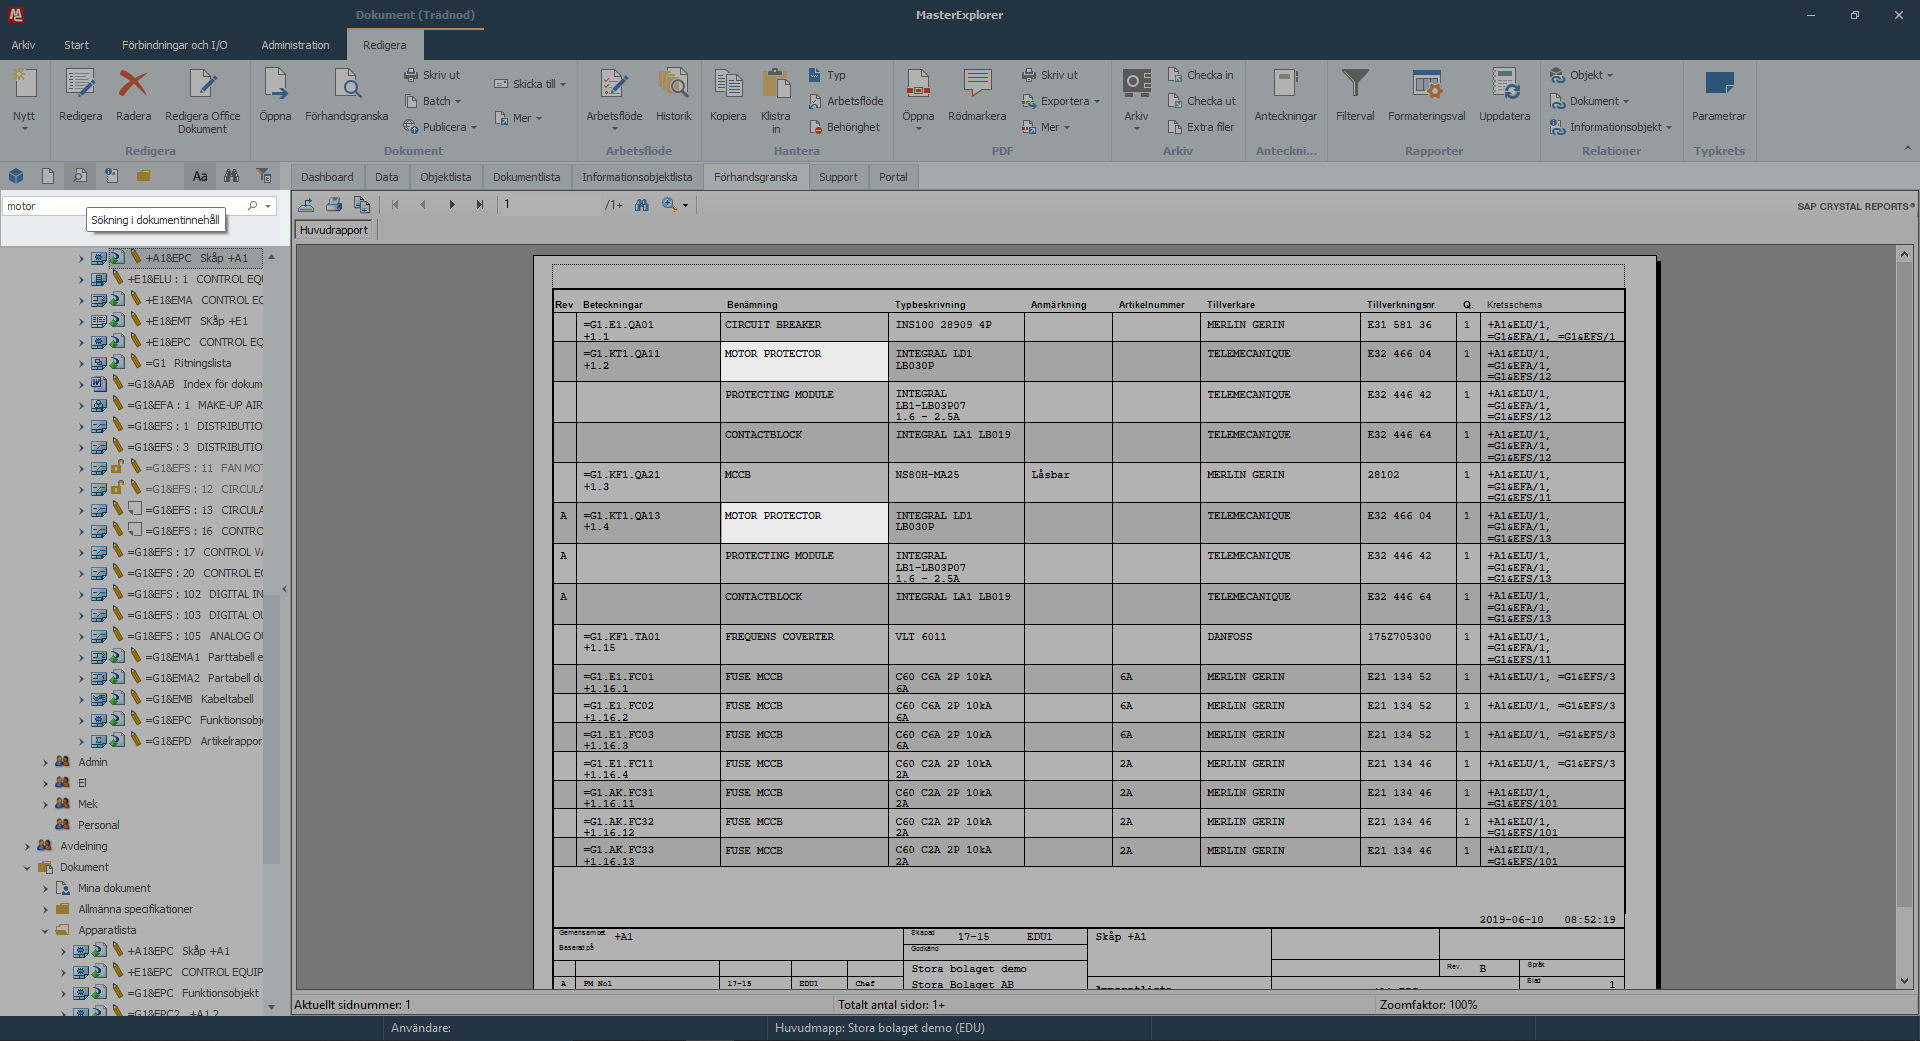The image size is (1920, 1041).
Task: Open the Publicera dropdown
Action: [x=440, y=127]
